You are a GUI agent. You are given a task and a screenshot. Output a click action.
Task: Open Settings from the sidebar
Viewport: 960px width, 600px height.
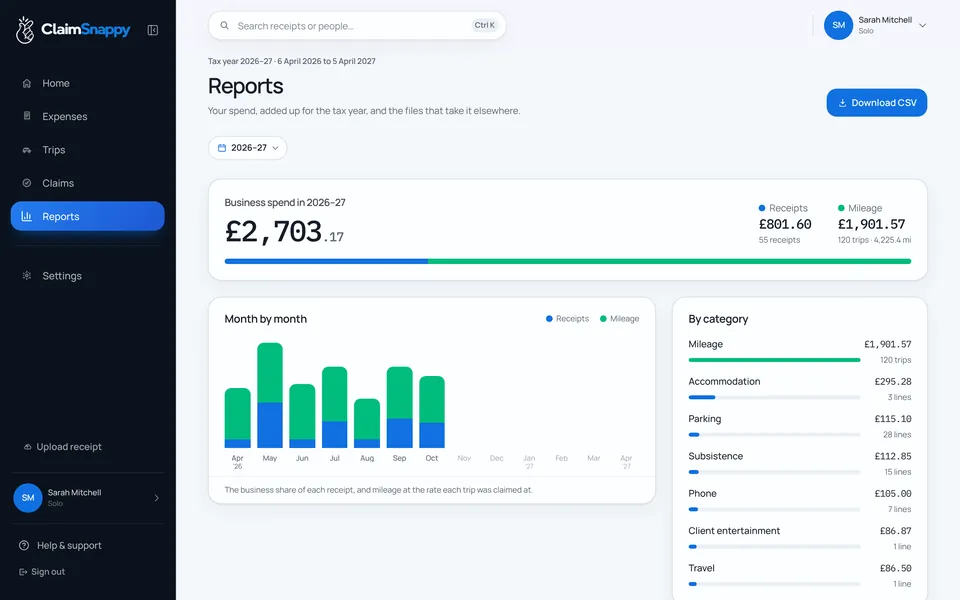(x=88, y=276)
